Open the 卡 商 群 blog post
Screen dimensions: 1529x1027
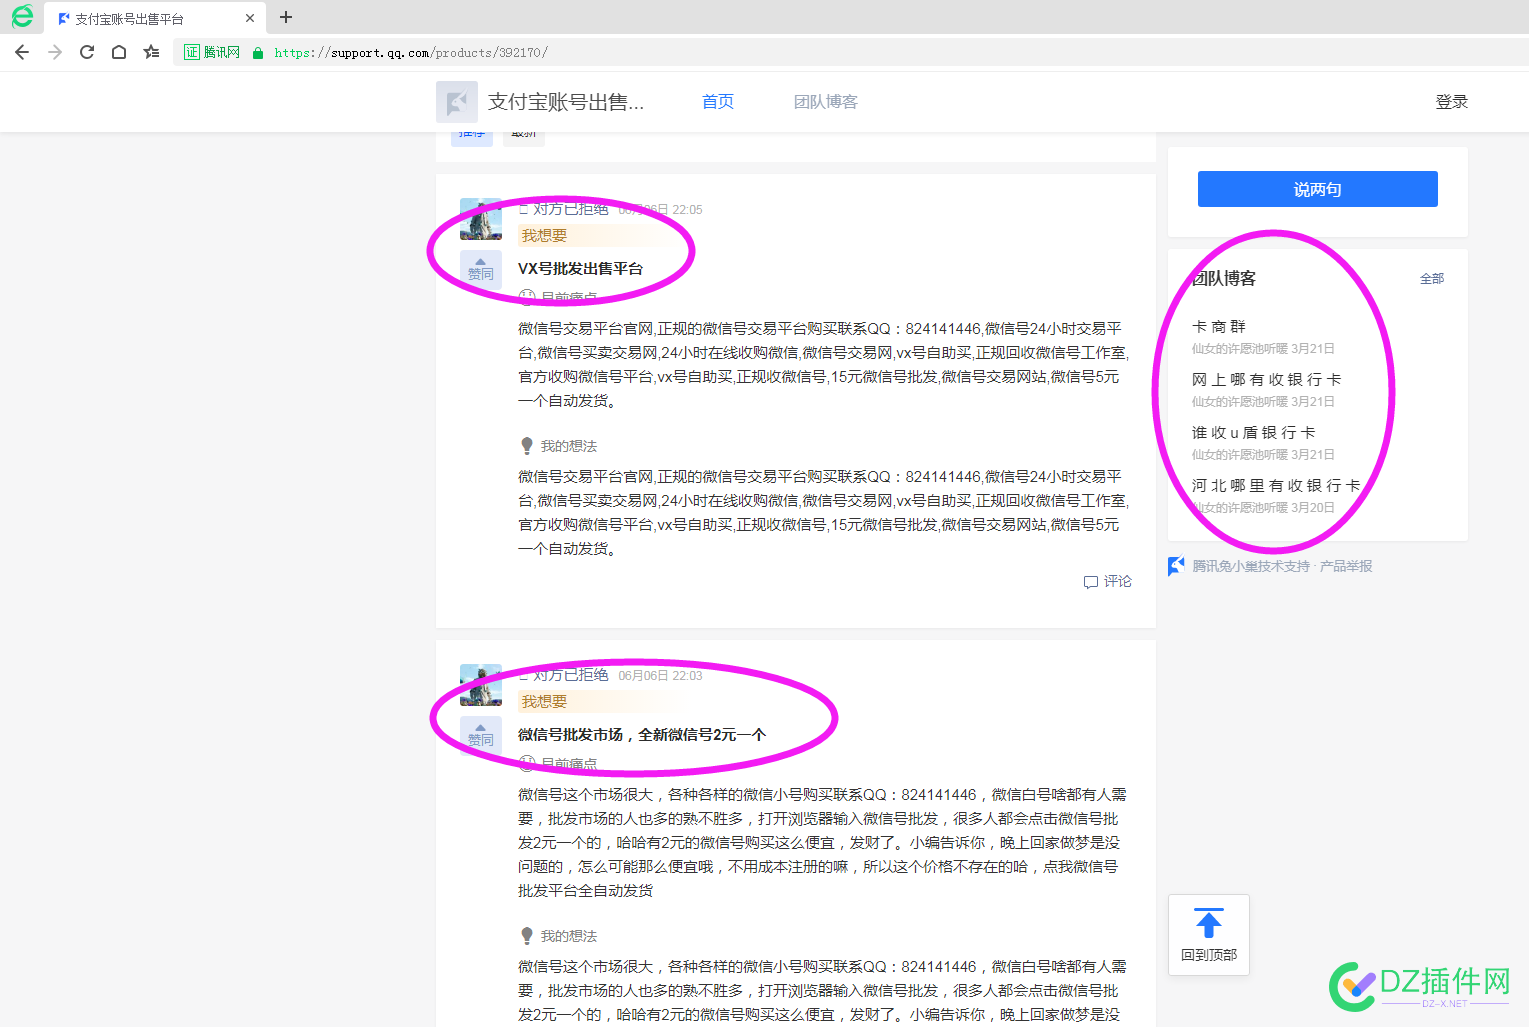(x=1219, y=327)
